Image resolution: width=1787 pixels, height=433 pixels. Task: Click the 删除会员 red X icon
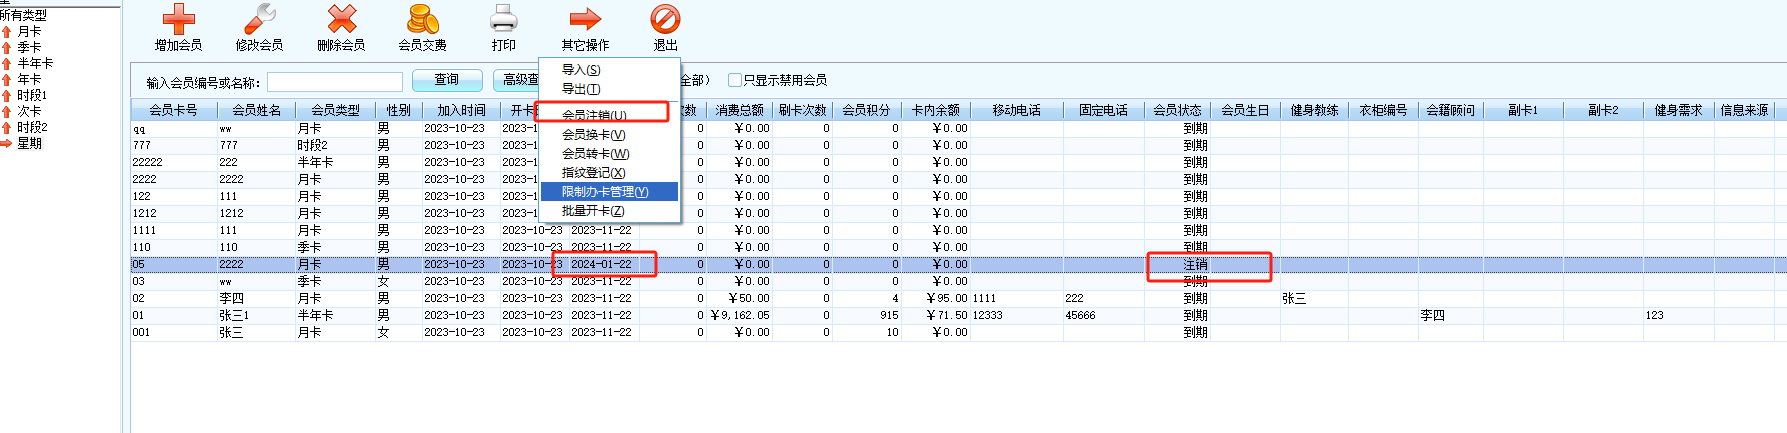[x=341, y=20]
